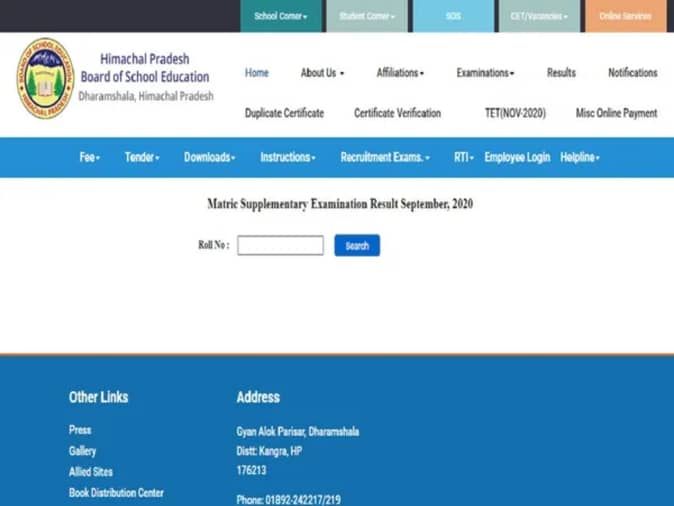Go to Certificate Verification
Screen dimensions: 674x506
(397, 113)
